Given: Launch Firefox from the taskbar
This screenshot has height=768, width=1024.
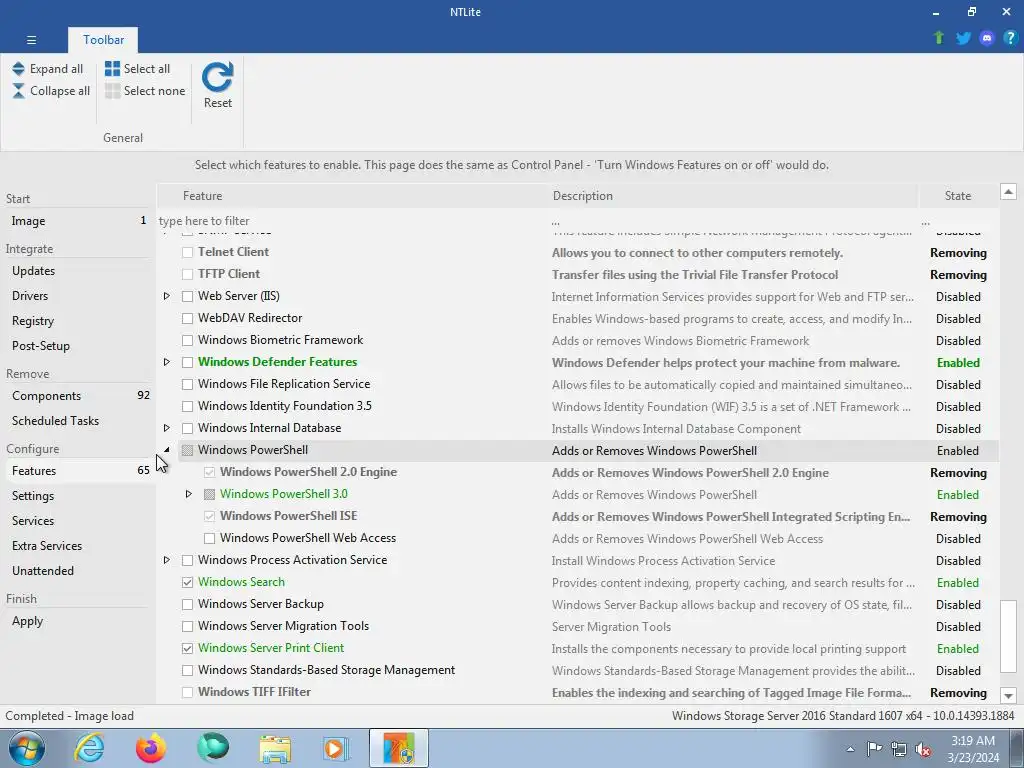Looking at the screenshot, I should [x=151, y=748].
